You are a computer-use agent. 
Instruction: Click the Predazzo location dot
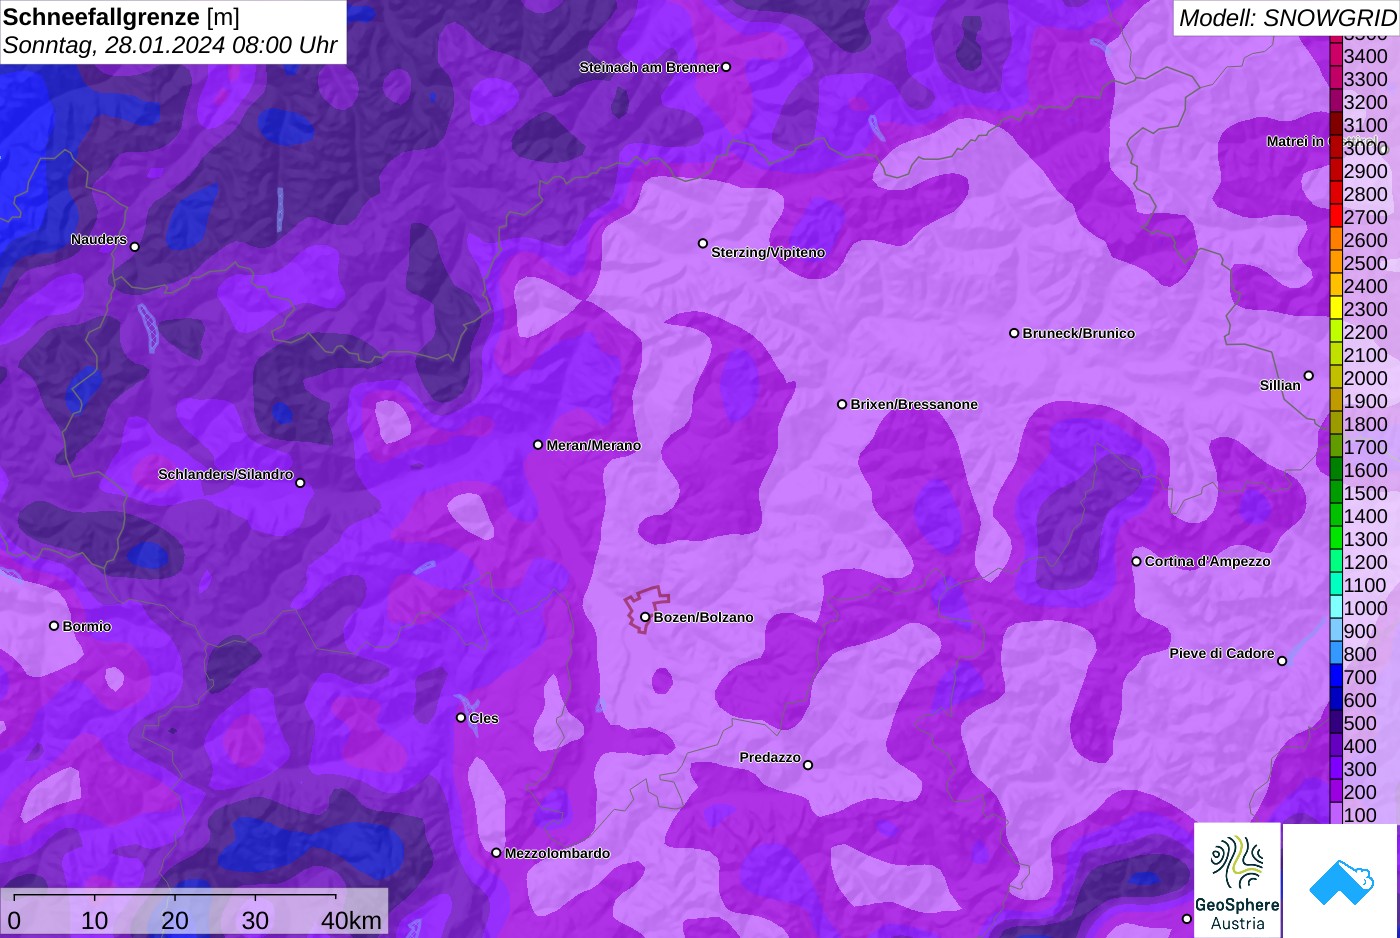point(808,765)
